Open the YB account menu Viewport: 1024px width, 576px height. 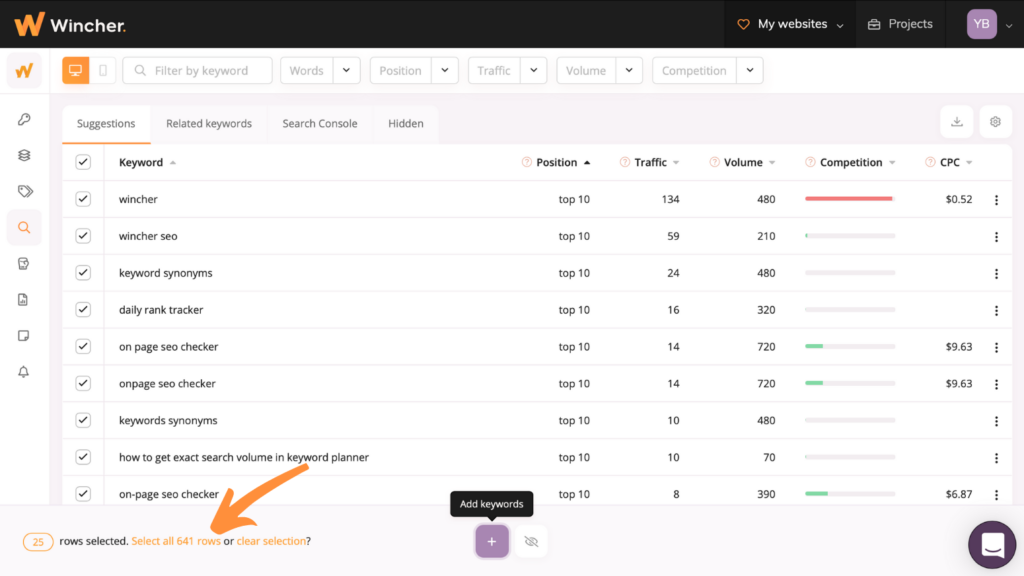pyautogui.click(x=989, y=24)
